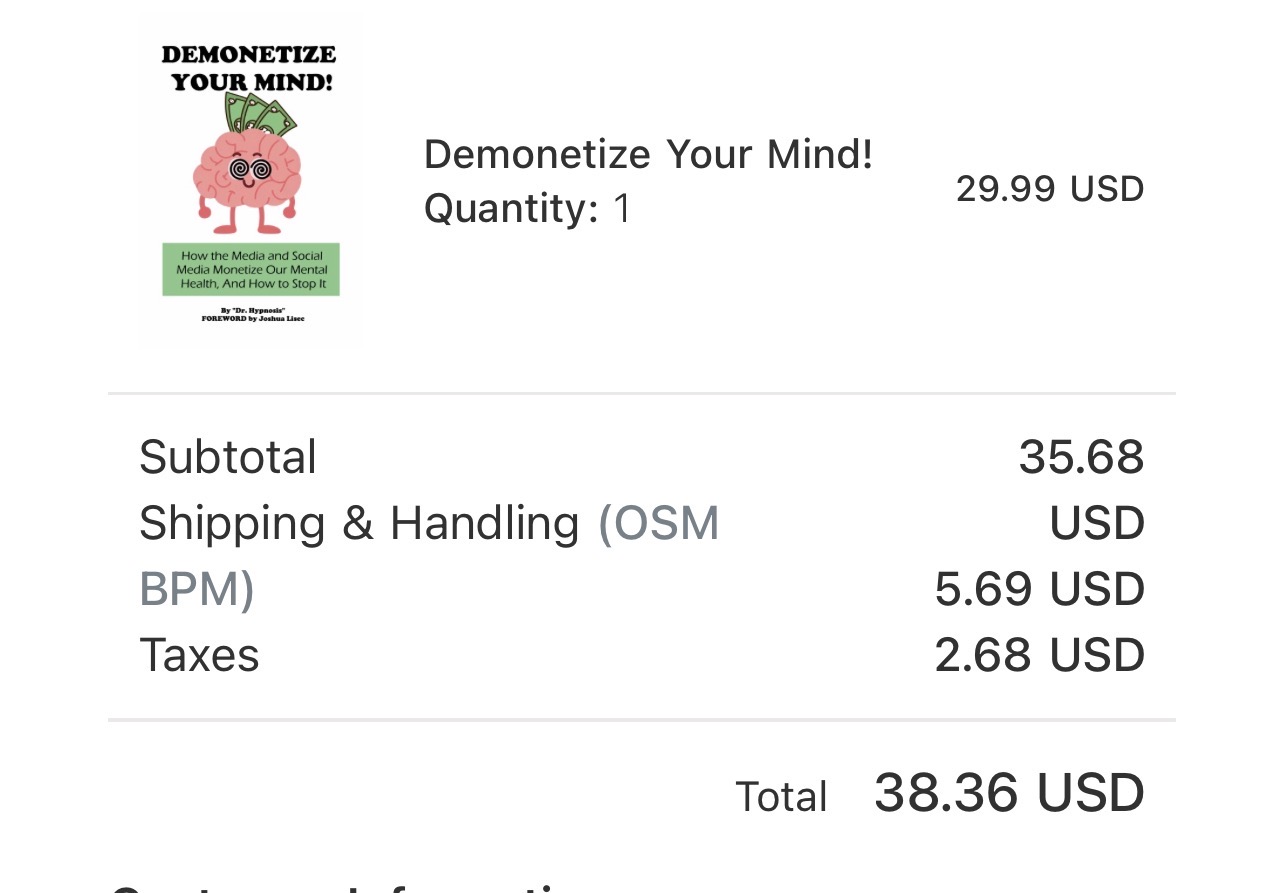Image resolution: width=1284 pixels, height=893 pixels.
Task: Select the bold cover heading DEMONETIZE YOUR MIND!
Action: click(x=249, y=67)
